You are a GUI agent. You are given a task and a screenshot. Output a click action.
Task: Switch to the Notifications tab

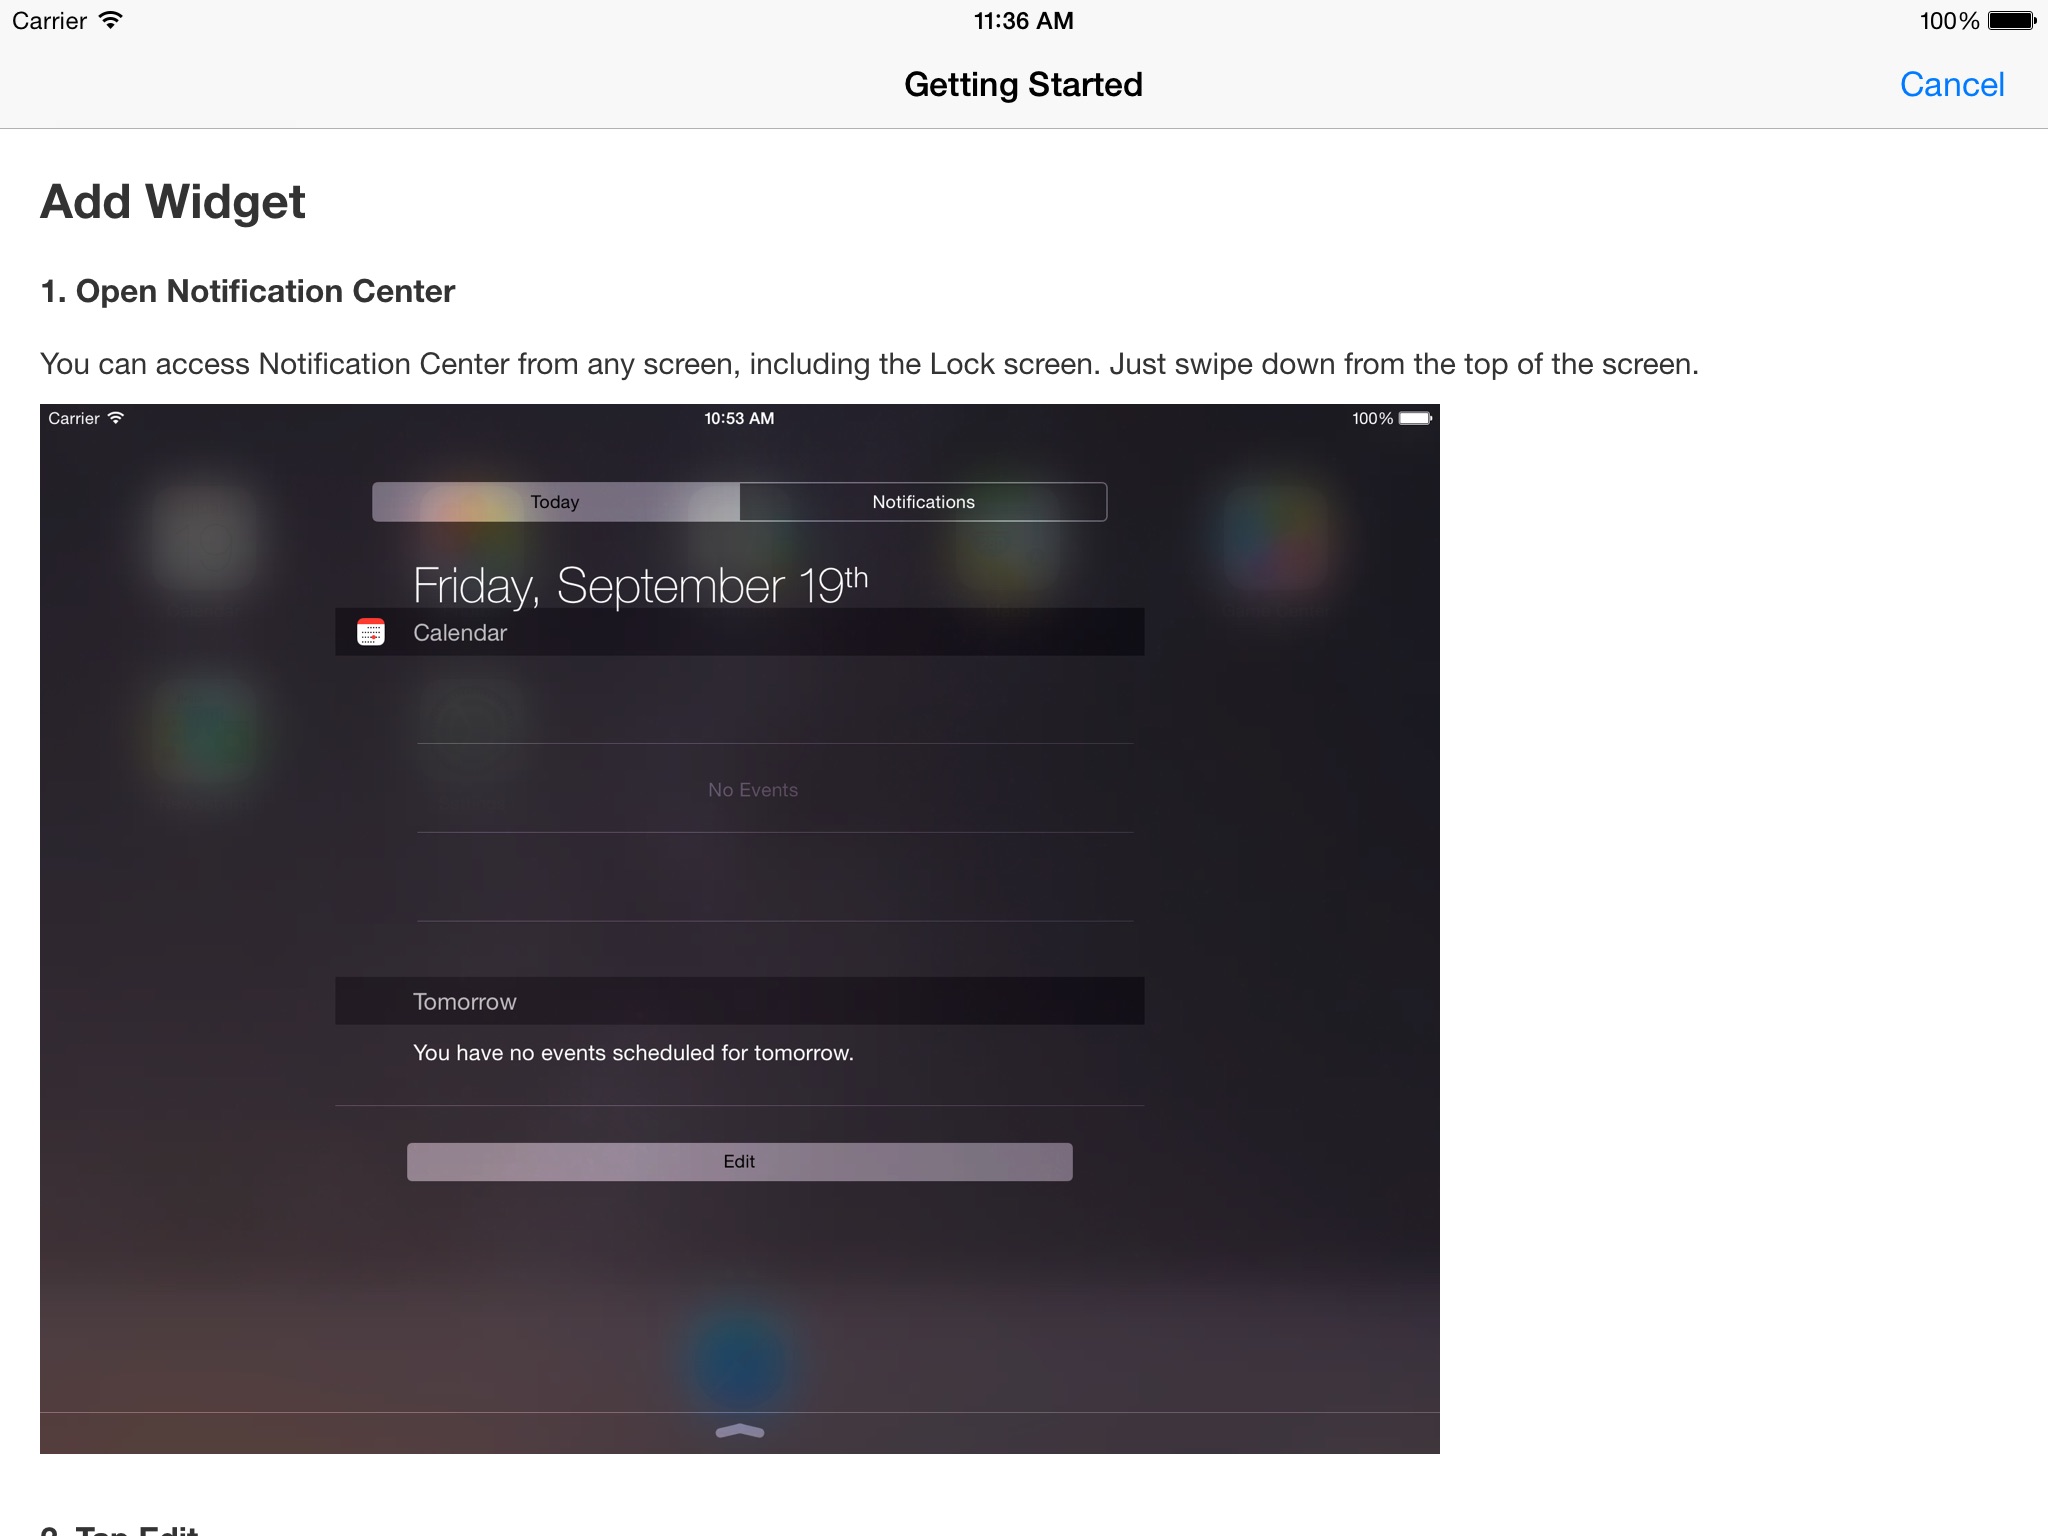[923, 502]
